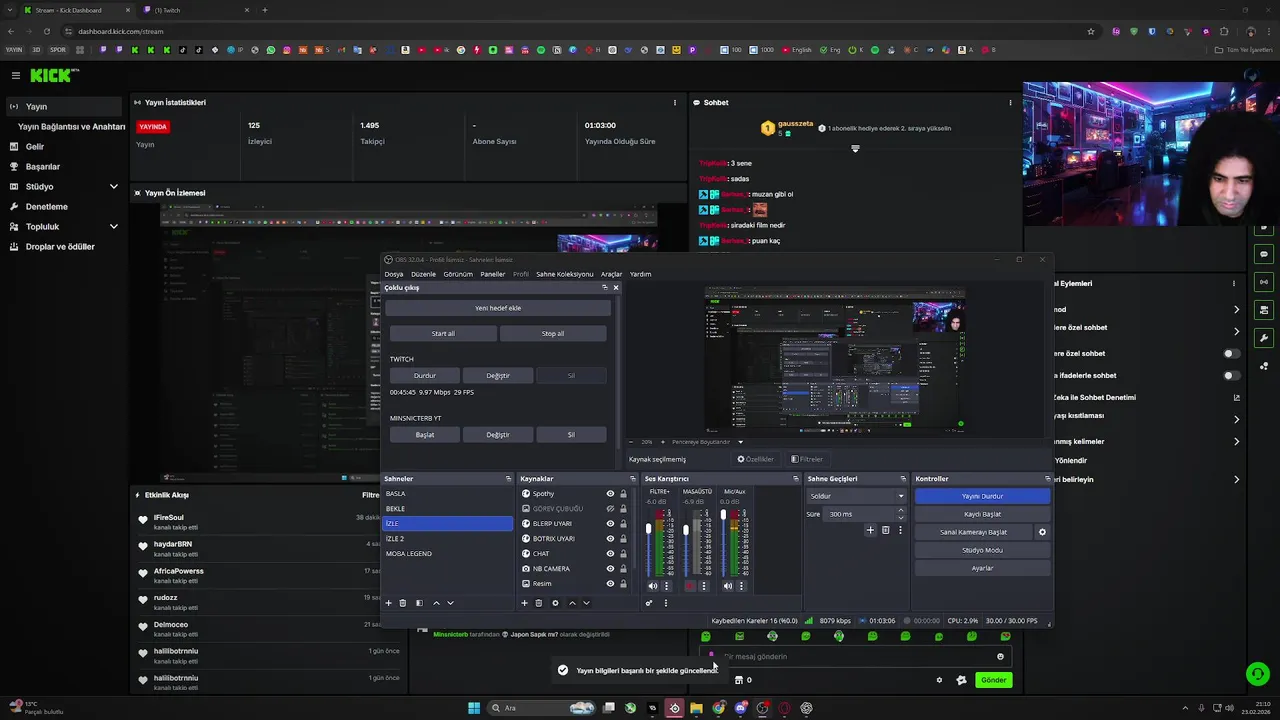This screenshot has height=720, width=1280.
Task: Open virtual camera settings gear icon
Action: click(x=1042, y=532)
